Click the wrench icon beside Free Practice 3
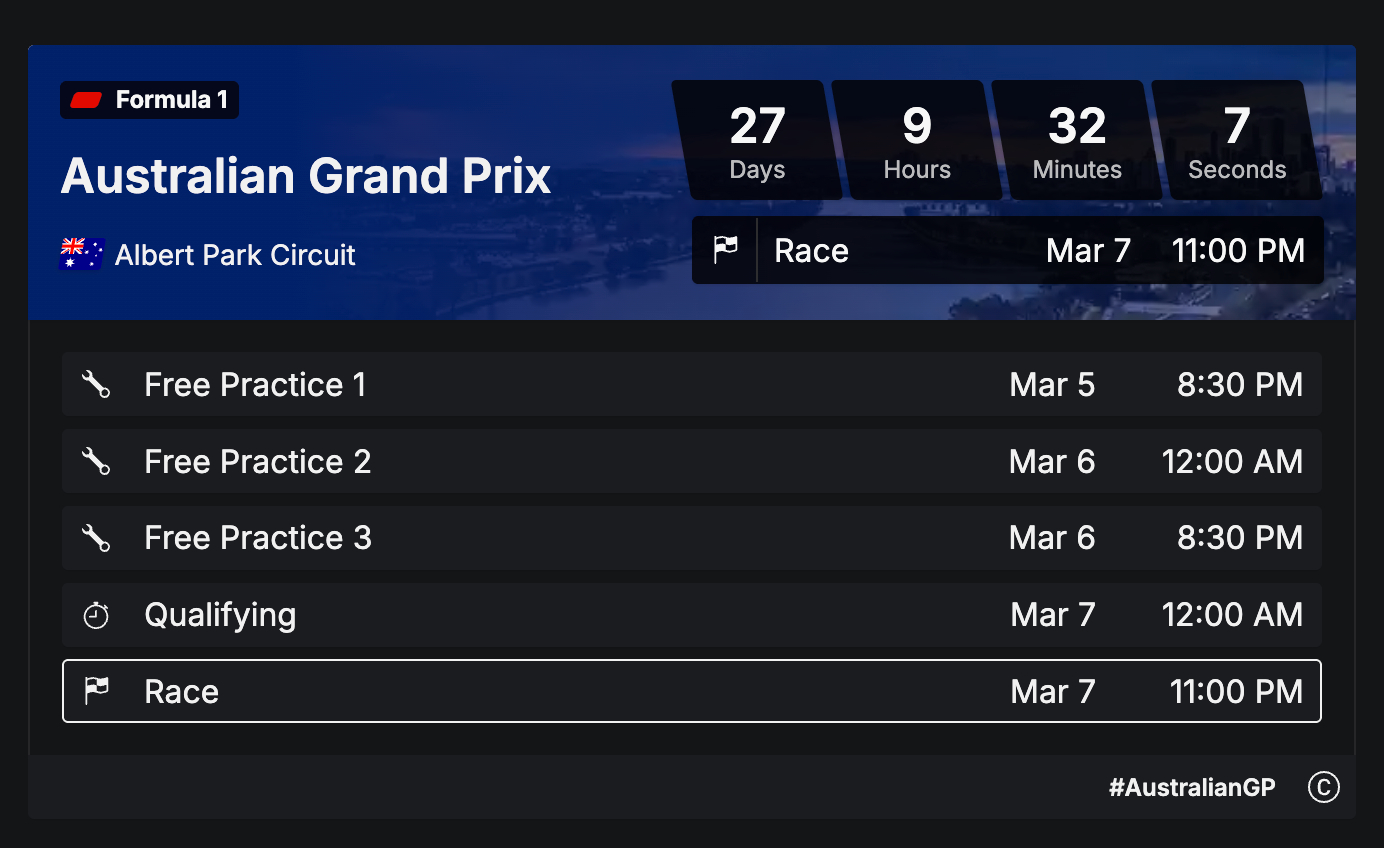1384x848 pixels. 96,538
